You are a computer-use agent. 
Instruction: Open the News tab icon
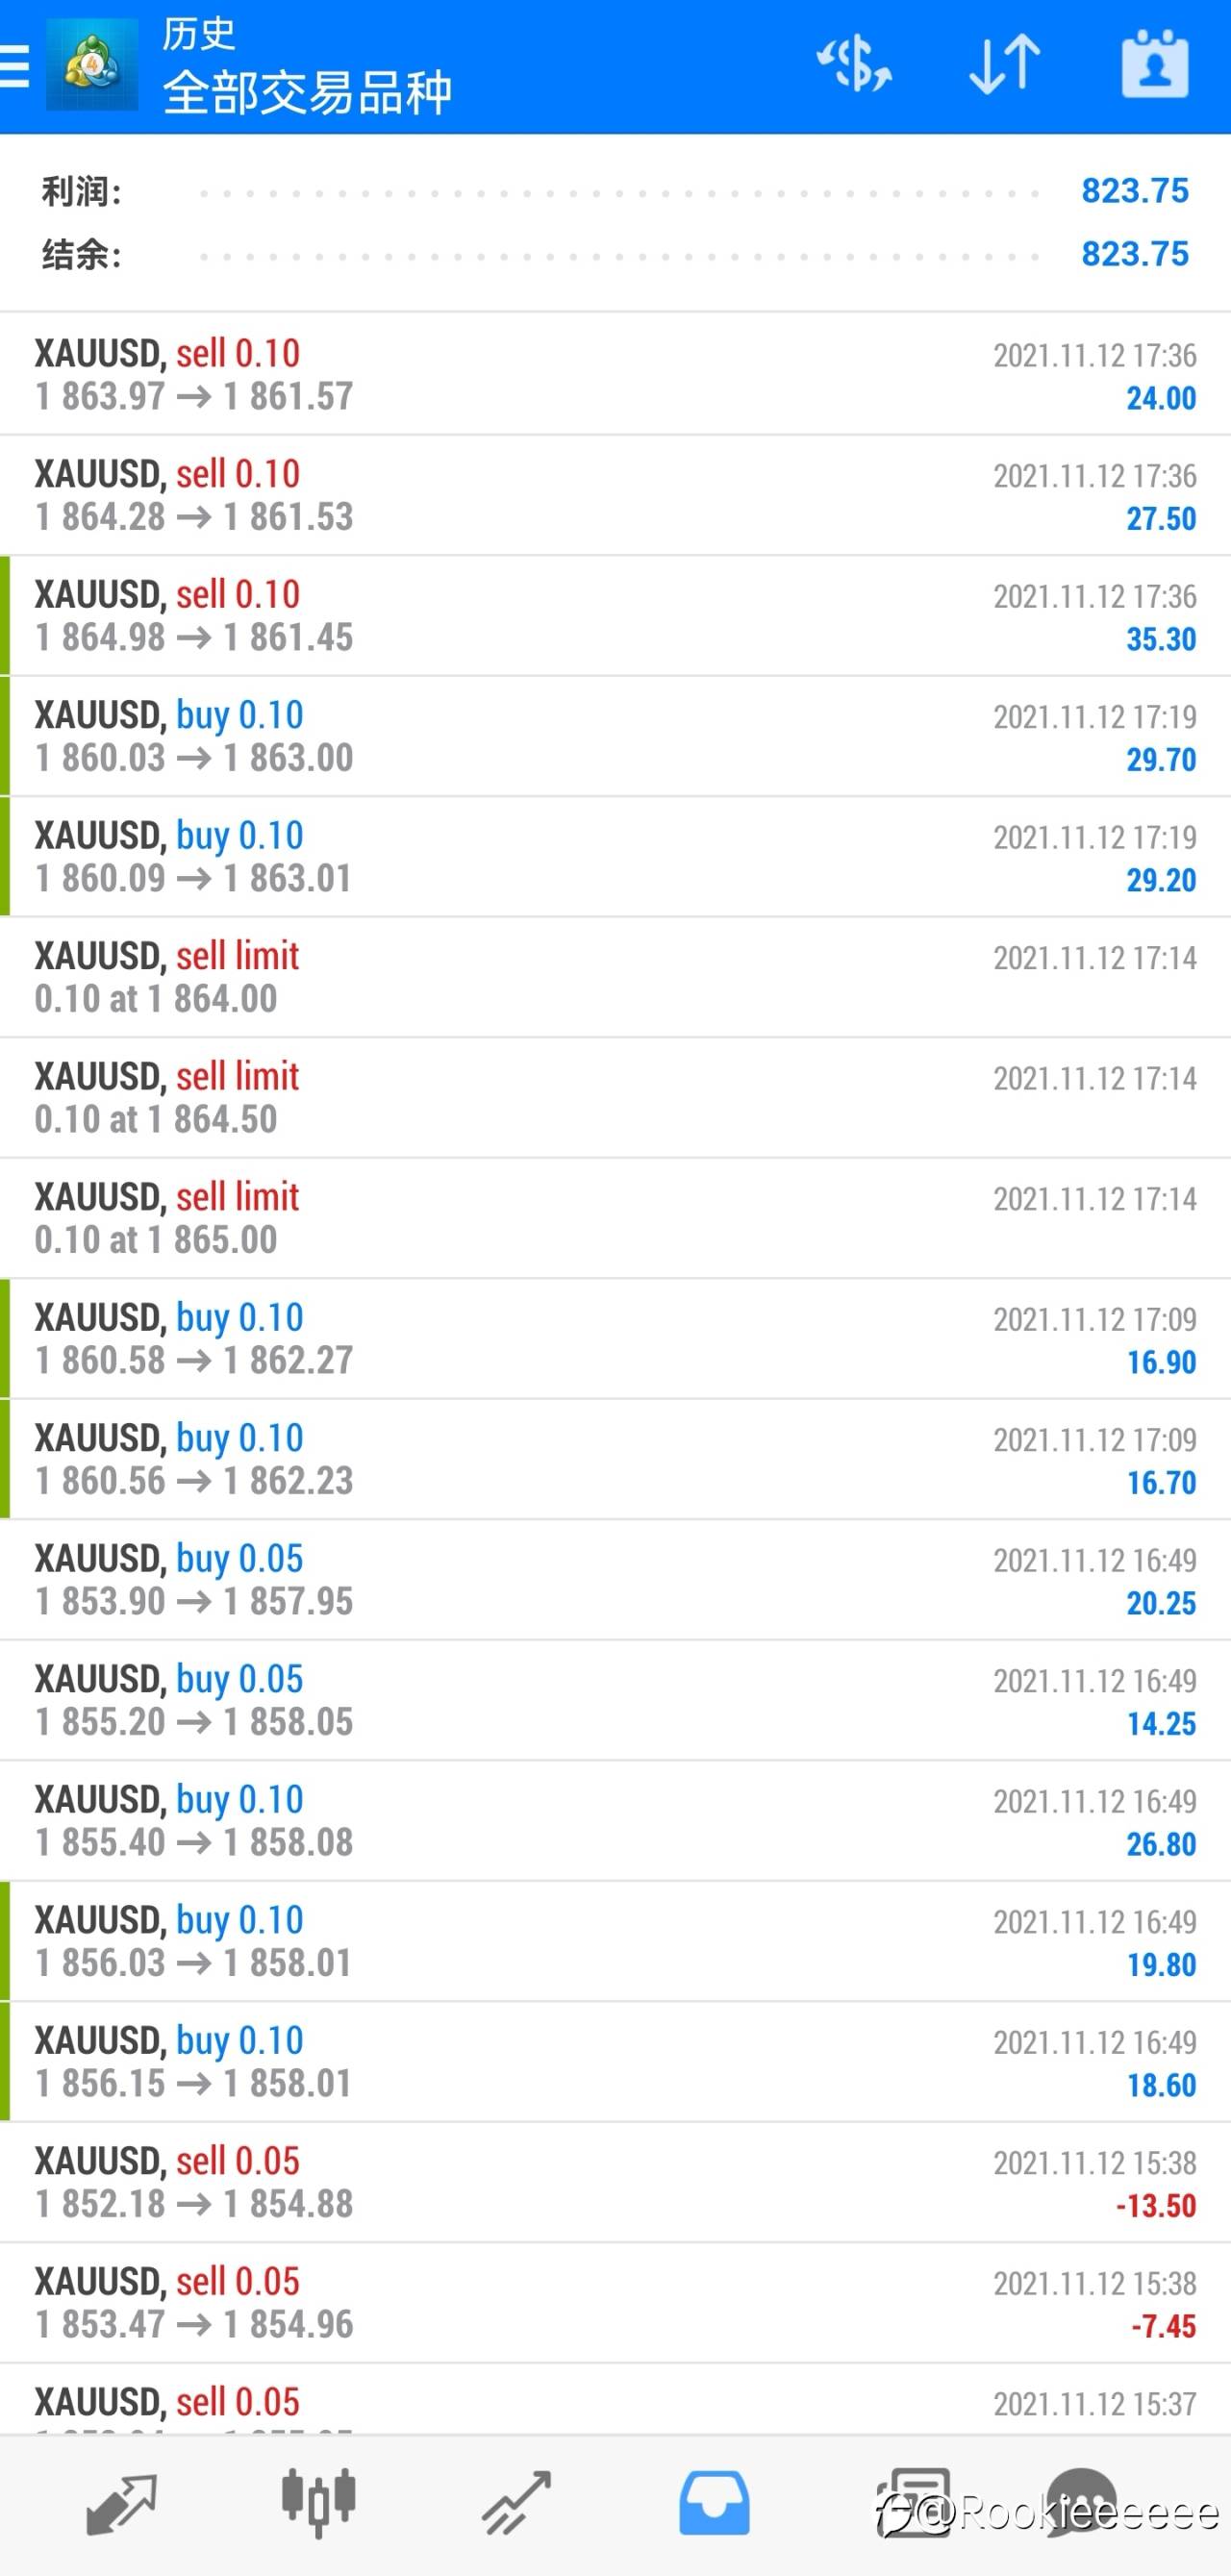pyautogui.click(x=912, y=2504)
